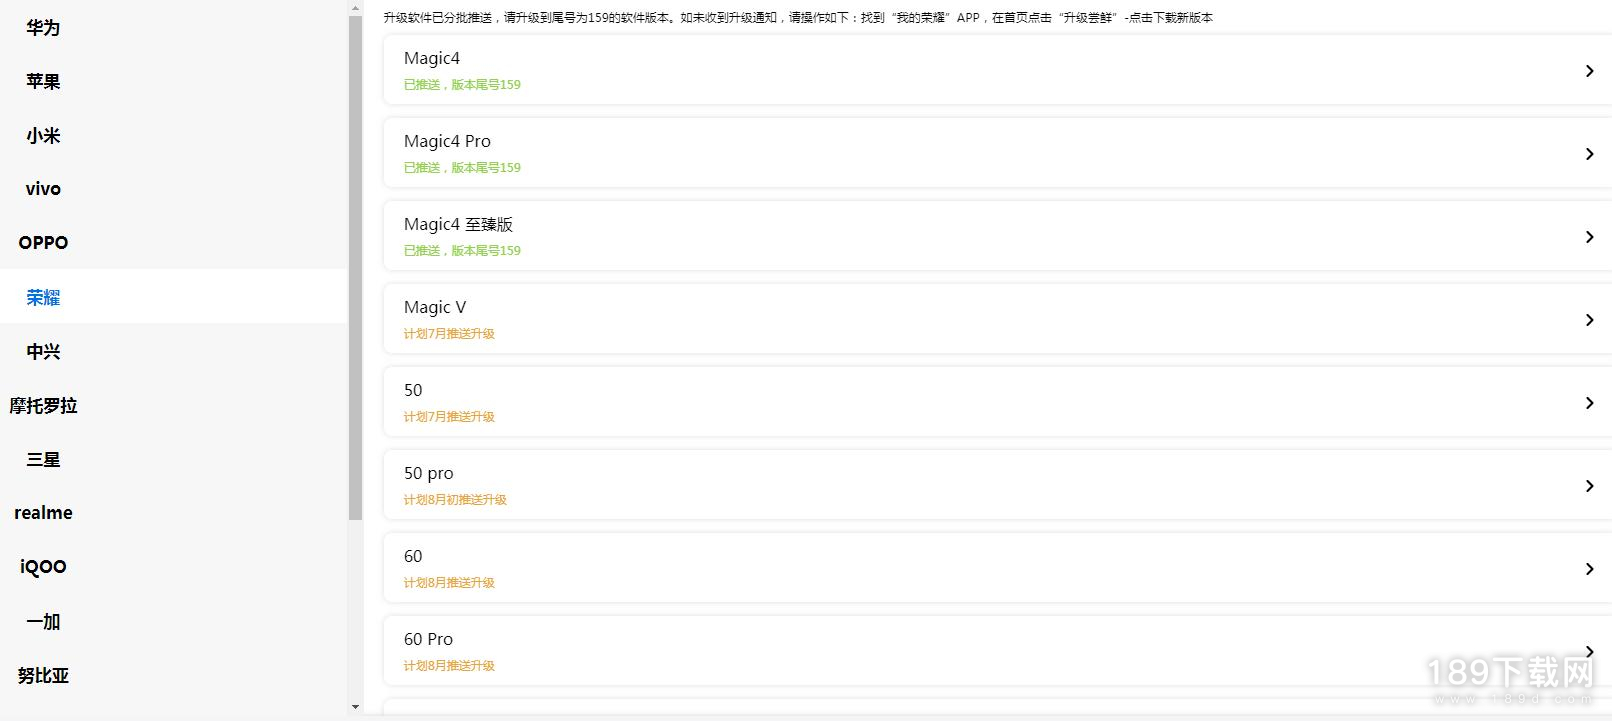Click the sidebar scrollbar up arrow
The image size is (1612, 721).
click(355, 8)
